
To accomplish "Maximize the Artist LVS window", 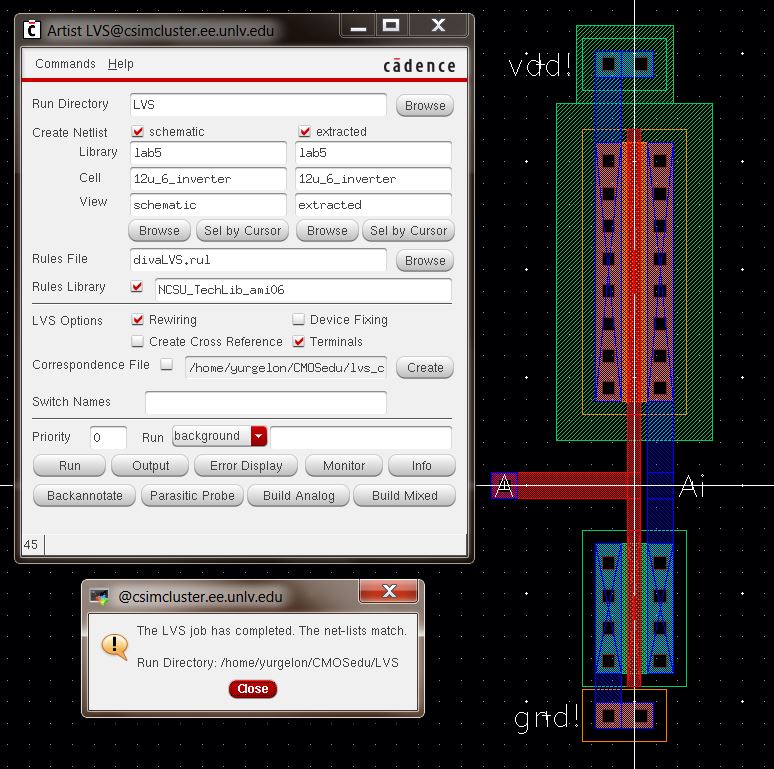I will coord(391,25).
